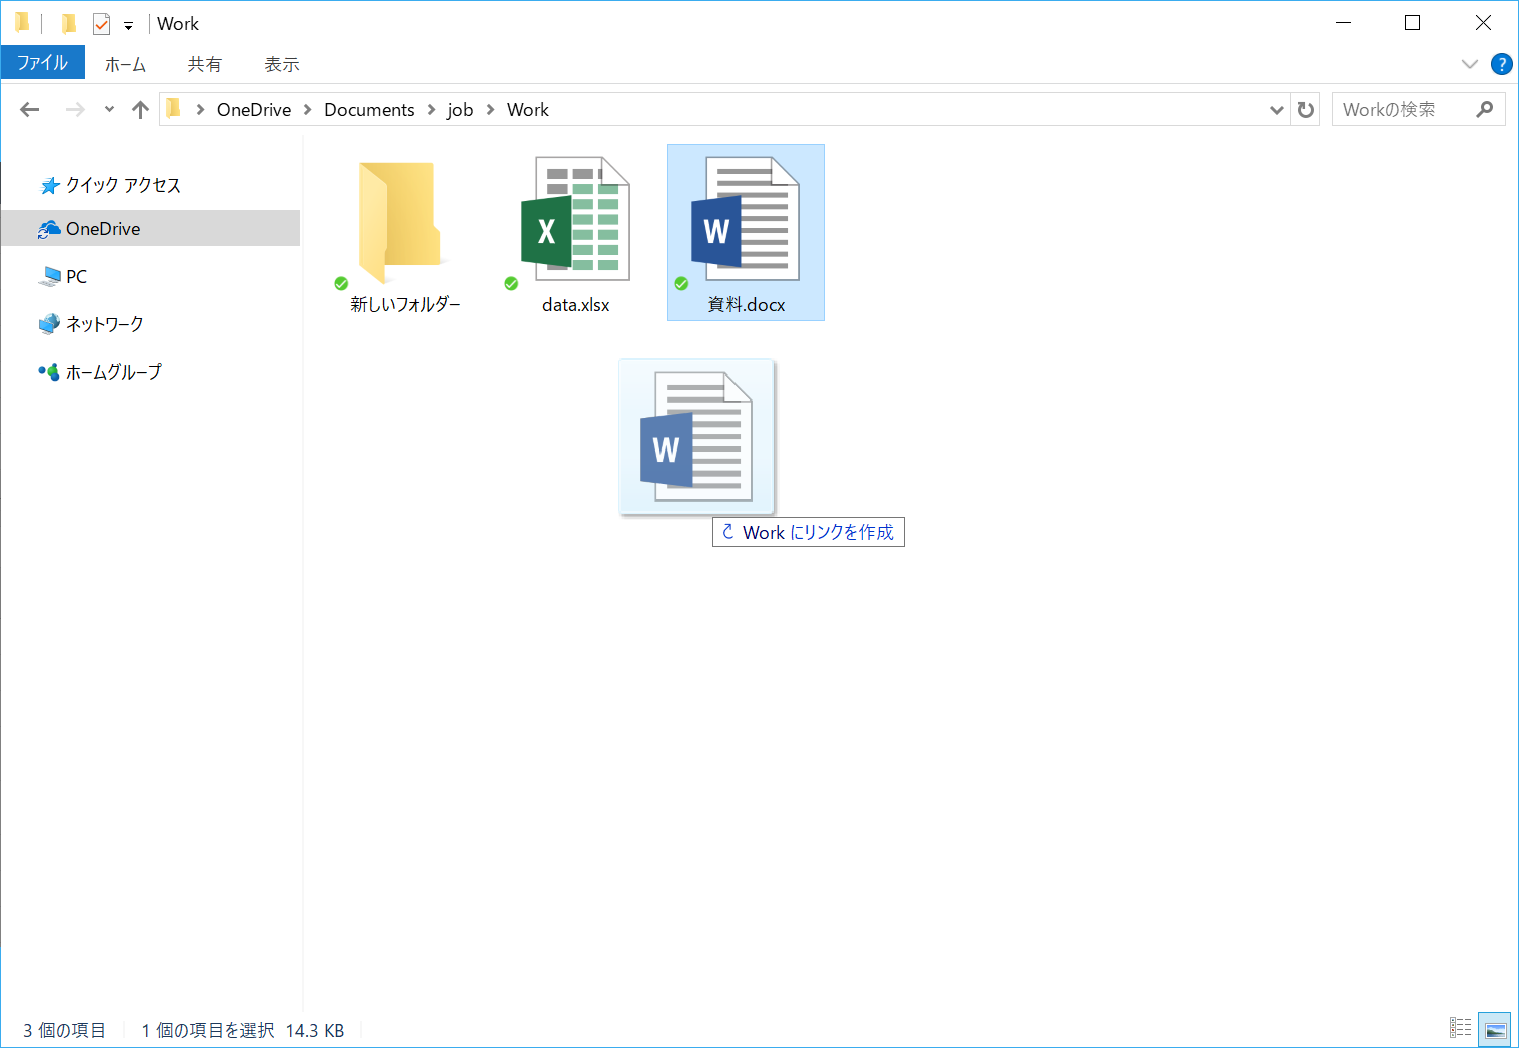Open the ファイル menu

pyautogui.click(x=42, y=62)
